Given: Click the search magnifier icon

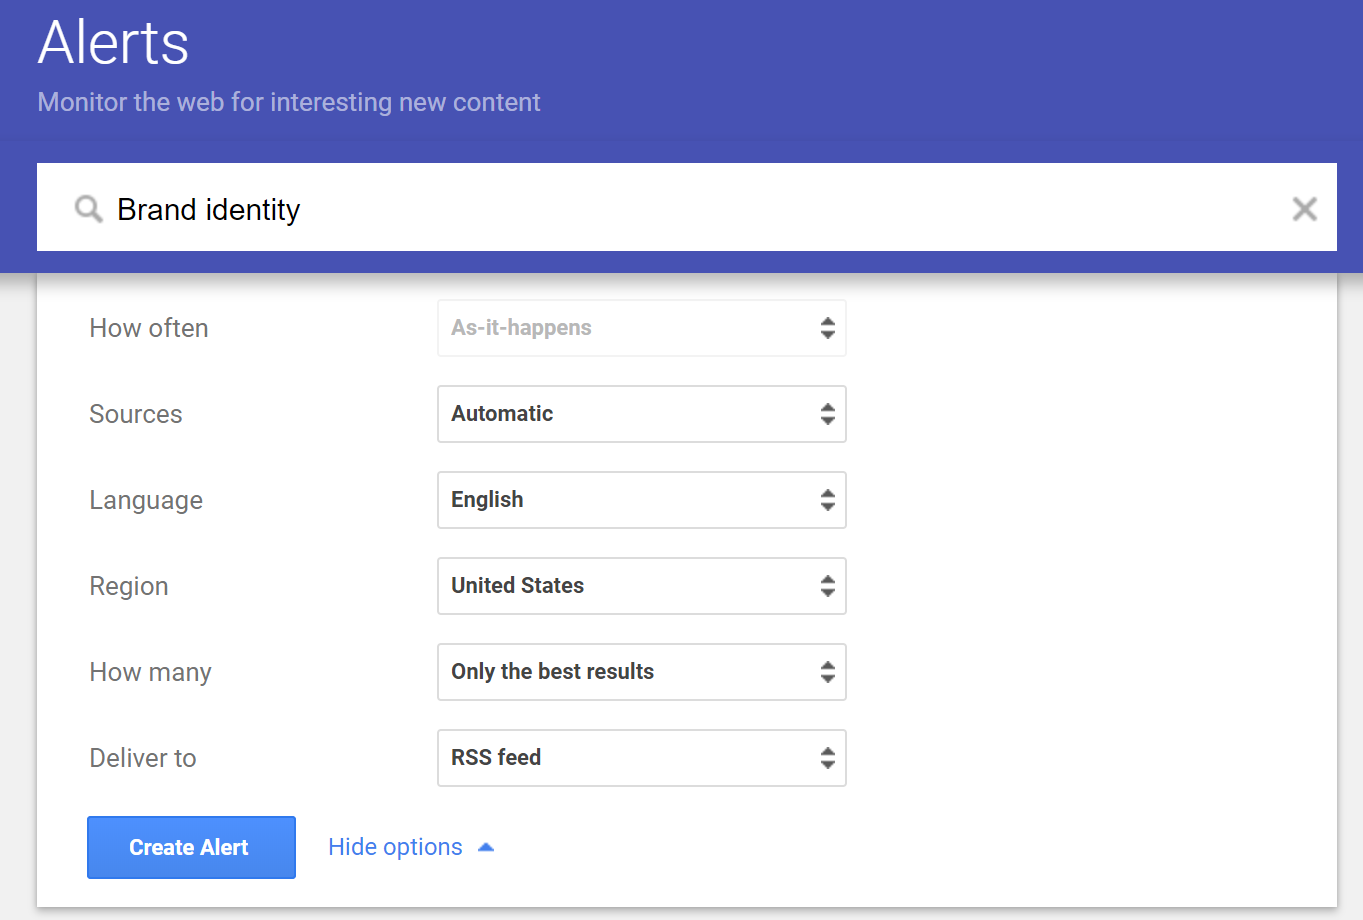Looking at the screenshot, I should [x=88, y=208].
